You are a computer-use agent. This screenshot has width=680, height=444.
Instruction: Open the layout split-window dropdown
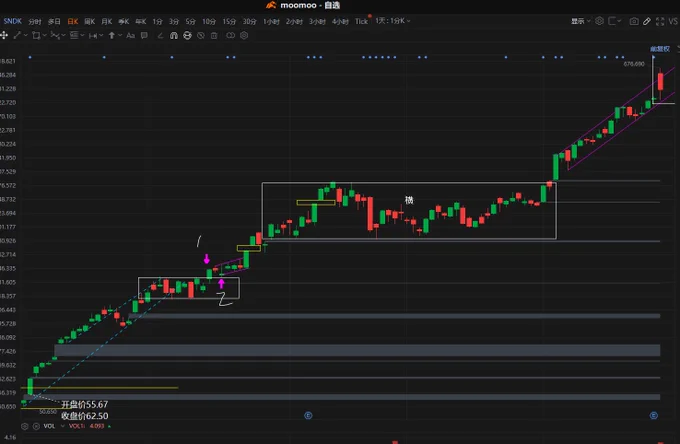pos(615,21)
